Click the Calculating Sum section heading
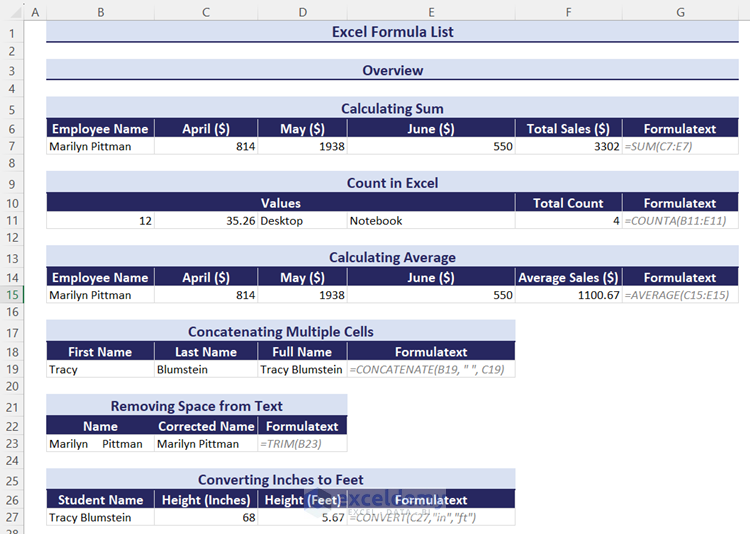 (392, 109)
